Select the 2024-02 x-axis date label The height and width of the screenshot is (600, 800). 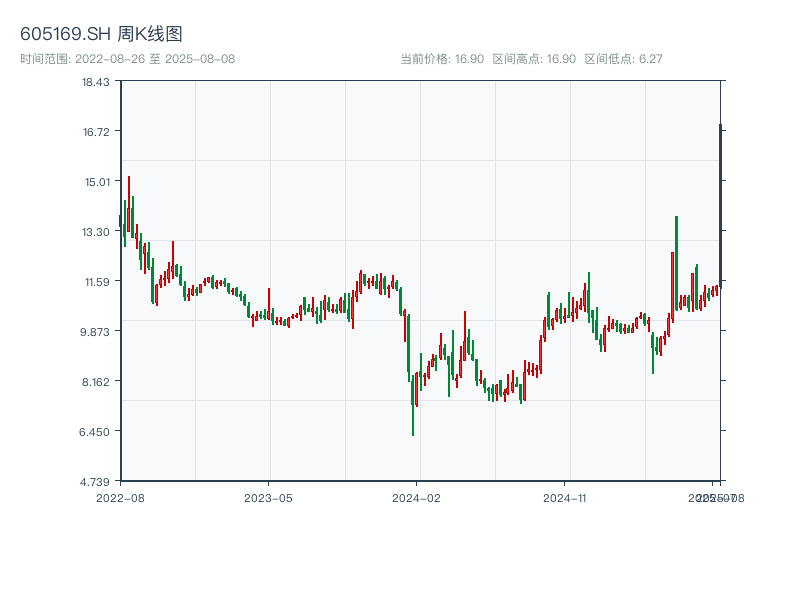click(417, 497)
